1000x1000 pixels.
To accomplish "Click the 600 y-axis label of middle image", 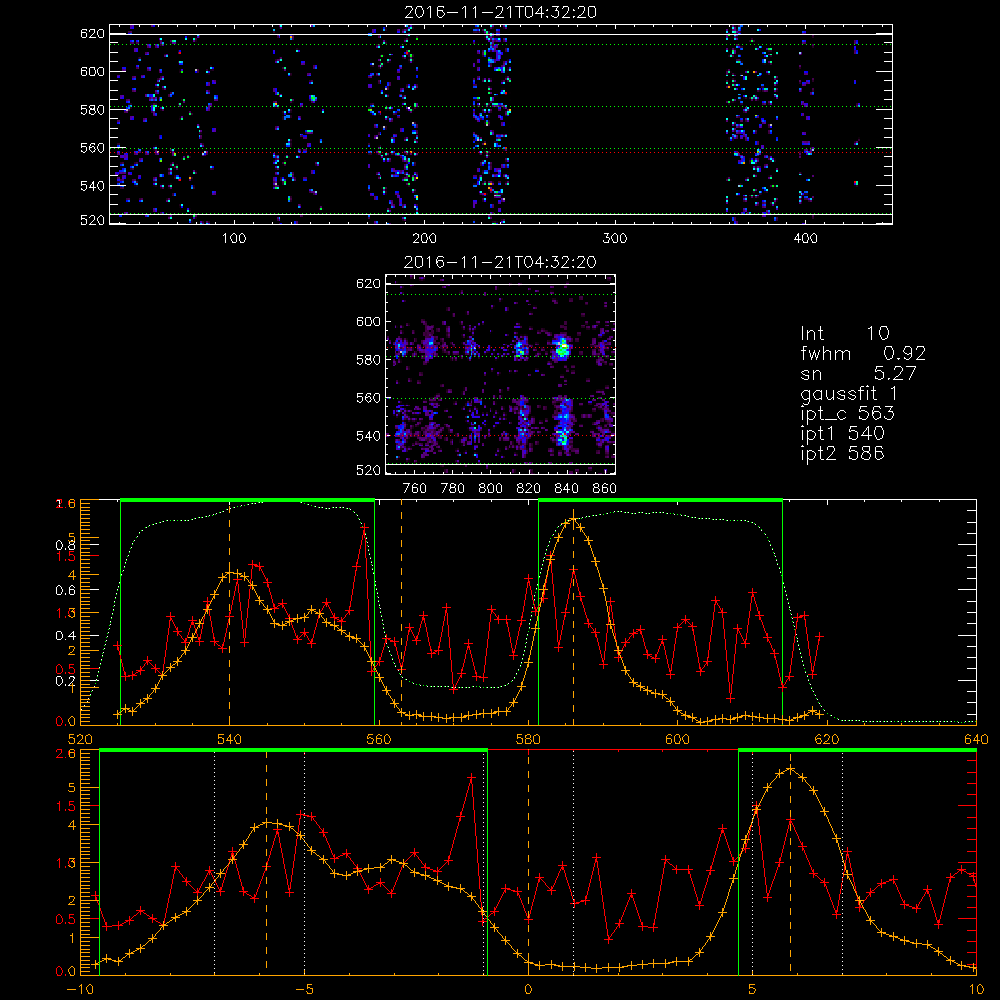I will pos(368,321).
